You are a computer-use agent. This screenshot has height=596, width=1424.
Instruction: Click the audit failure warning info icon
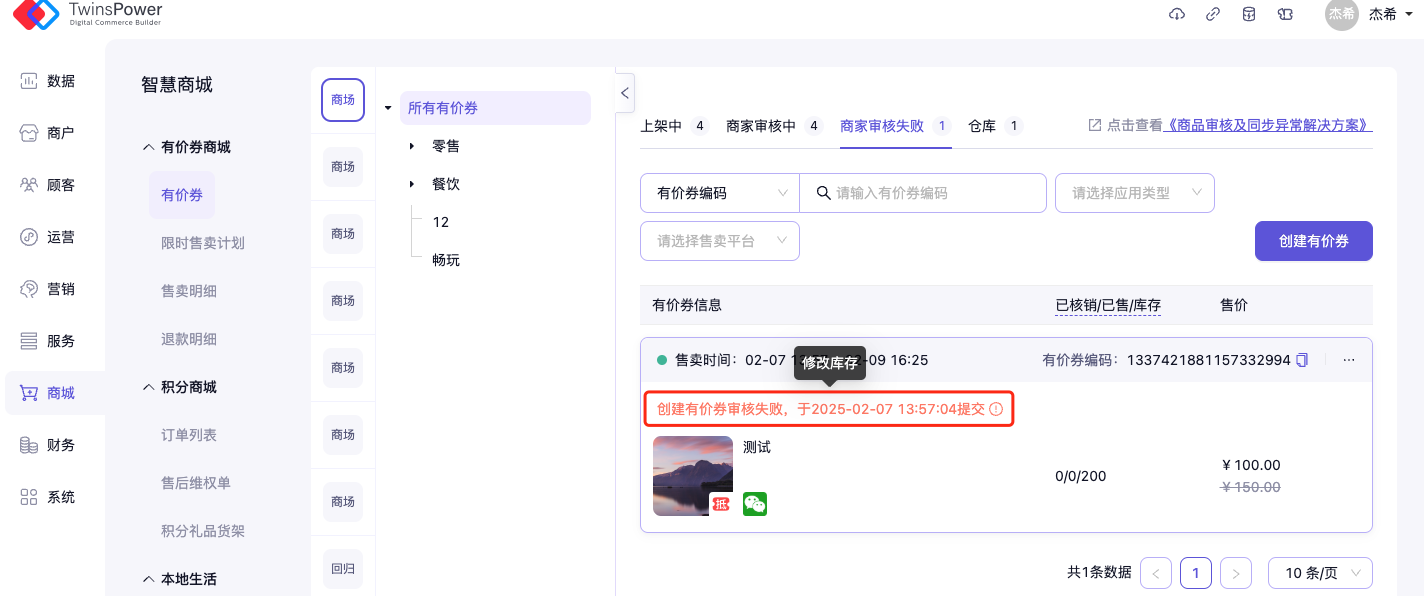996,409
